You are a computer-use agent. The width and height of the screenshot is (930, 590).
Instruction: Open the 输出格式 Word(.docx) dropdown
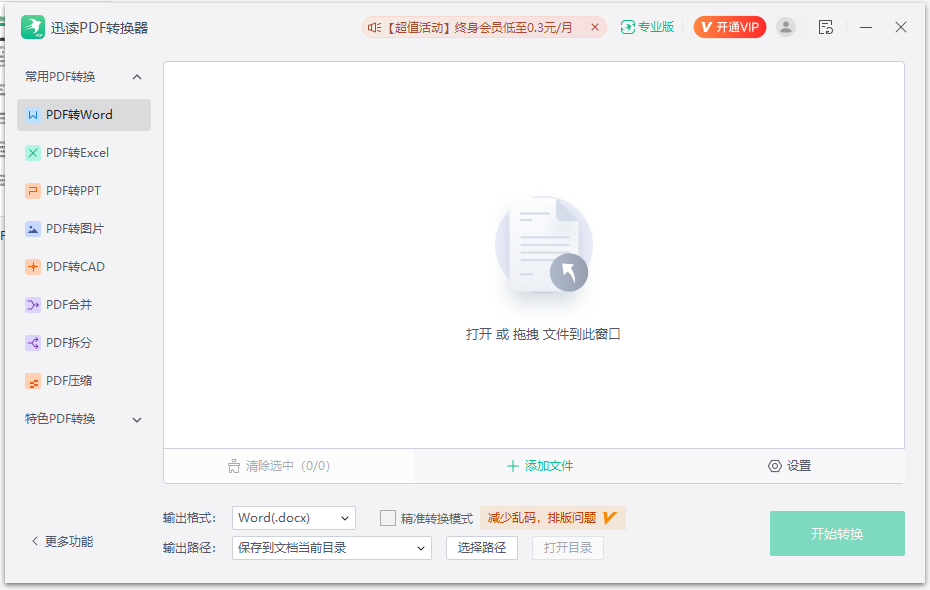(x=294, y=518)
